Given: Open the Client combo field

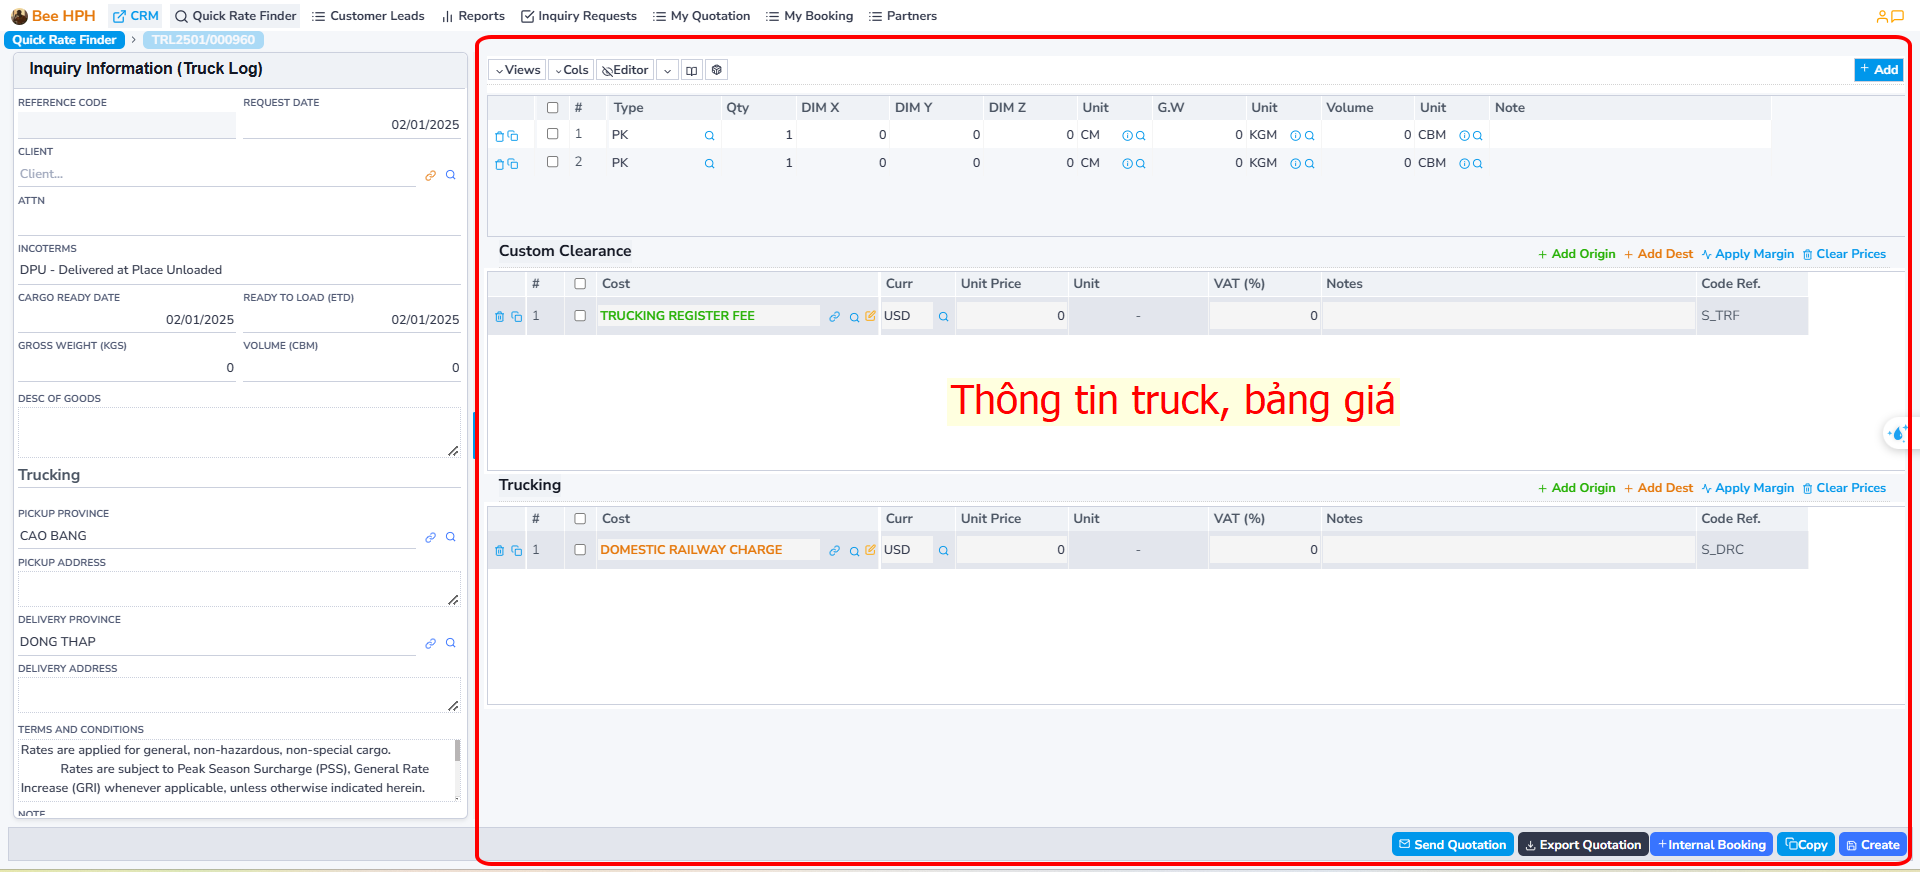Looking at the screenshot, I should 216,174.
